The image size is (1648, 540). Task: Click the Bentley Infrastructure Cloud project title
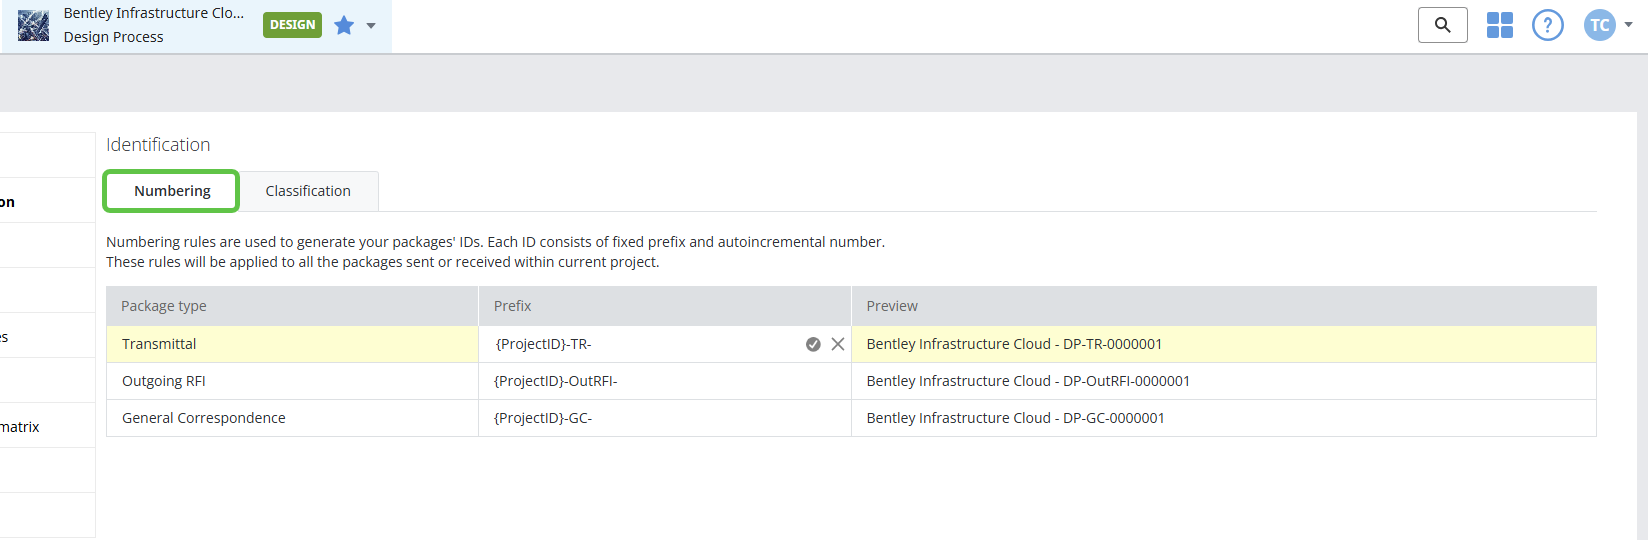tap(154, 13)
